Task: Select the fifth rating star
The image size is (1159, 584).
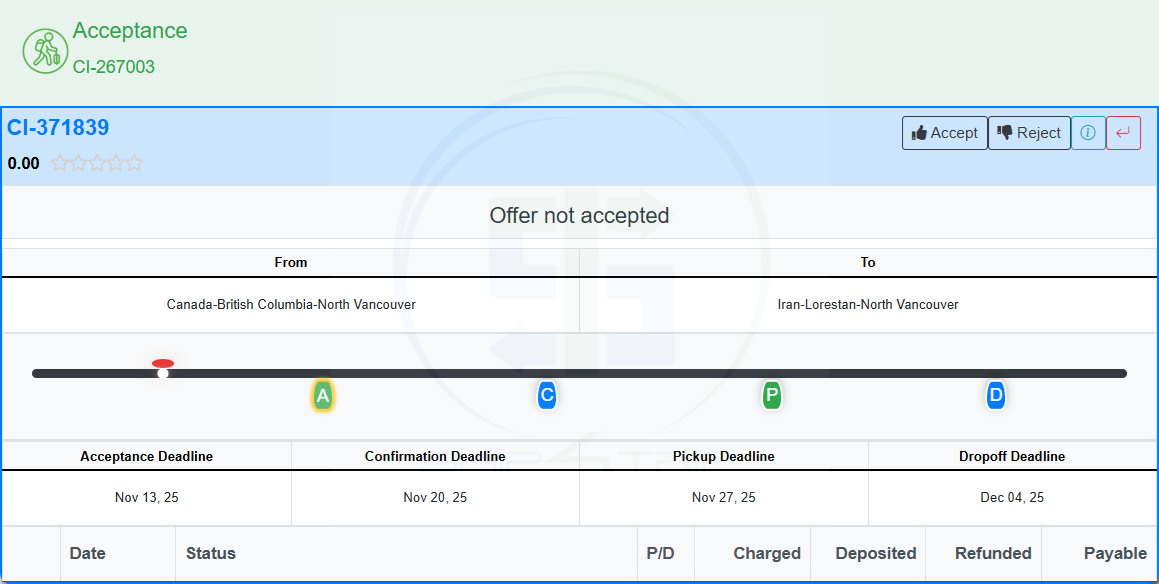Action: point(133,162)
